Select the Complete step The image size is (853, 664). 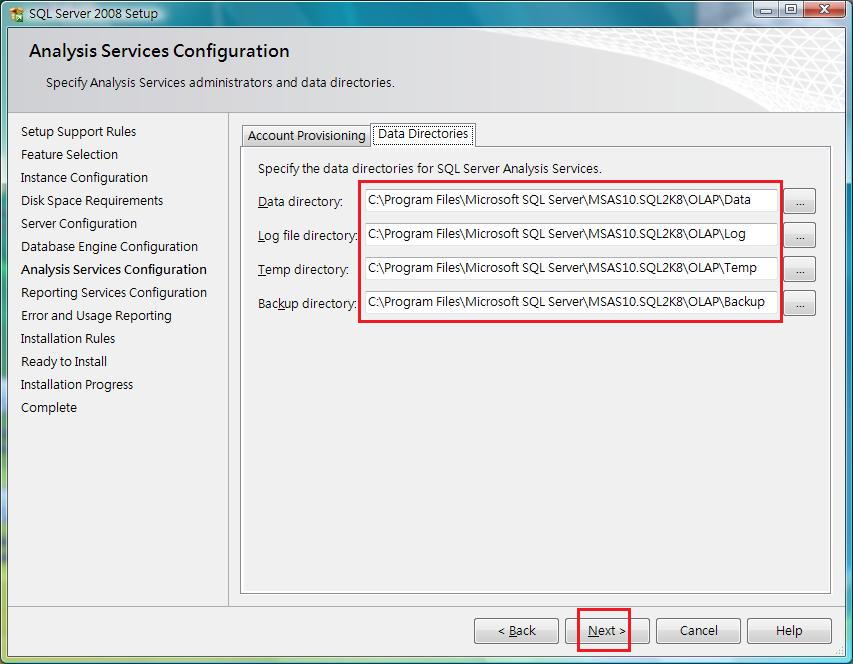click(49, 408)
